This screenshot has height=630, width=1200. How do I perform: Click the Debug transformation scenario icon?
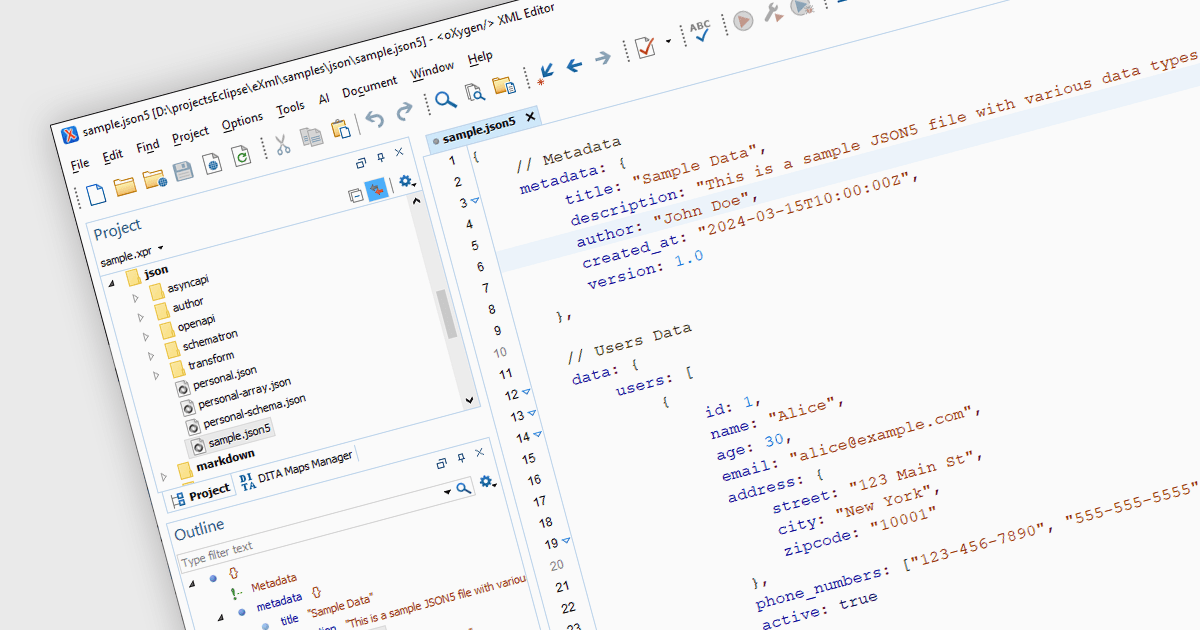point(801,7)
